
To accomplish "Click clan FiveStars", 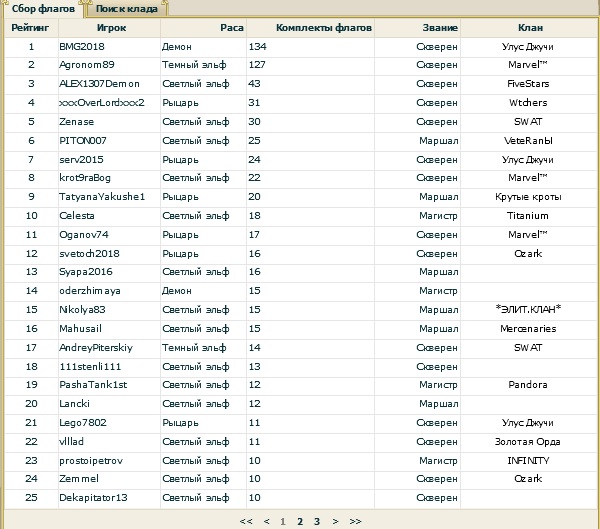I will [528, 84].
